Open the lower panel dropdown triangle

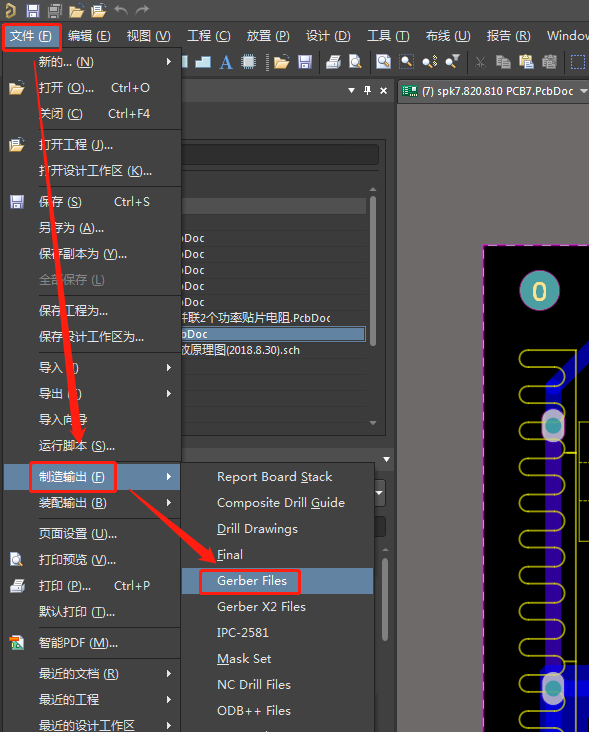[x=386, y=459]
